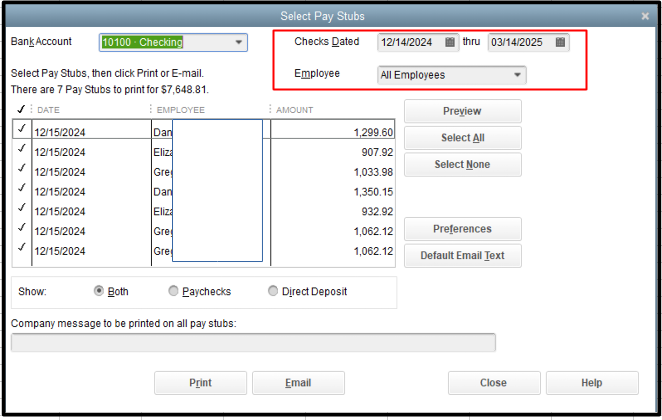Viewport: 662px width, 420px height.
Task: Choose the Paychecks radio option
Action: pyautogui.click(x=173, y=291)
